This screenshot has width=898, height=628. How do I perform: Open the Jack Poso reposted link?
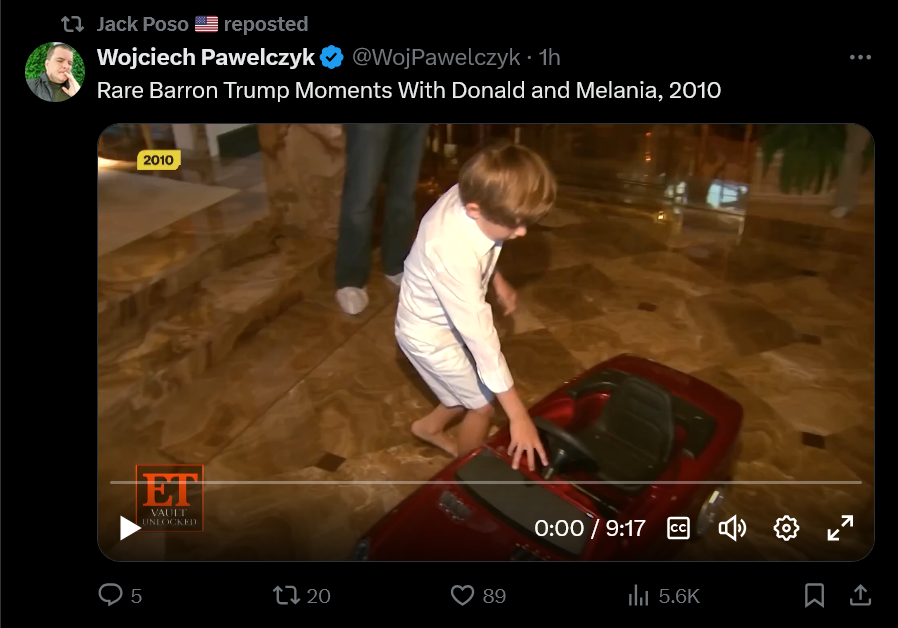202,24
